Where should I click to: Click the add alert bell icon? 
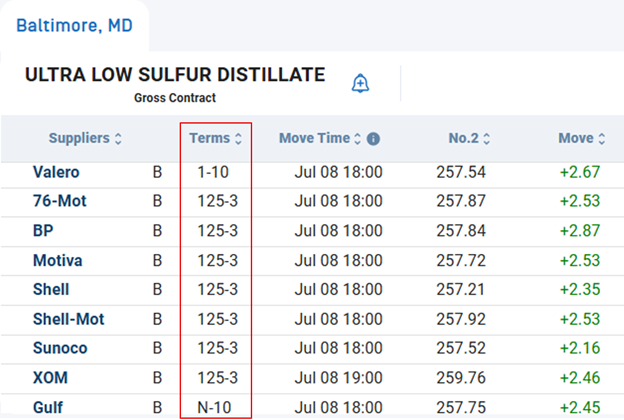tap(361, 84)
